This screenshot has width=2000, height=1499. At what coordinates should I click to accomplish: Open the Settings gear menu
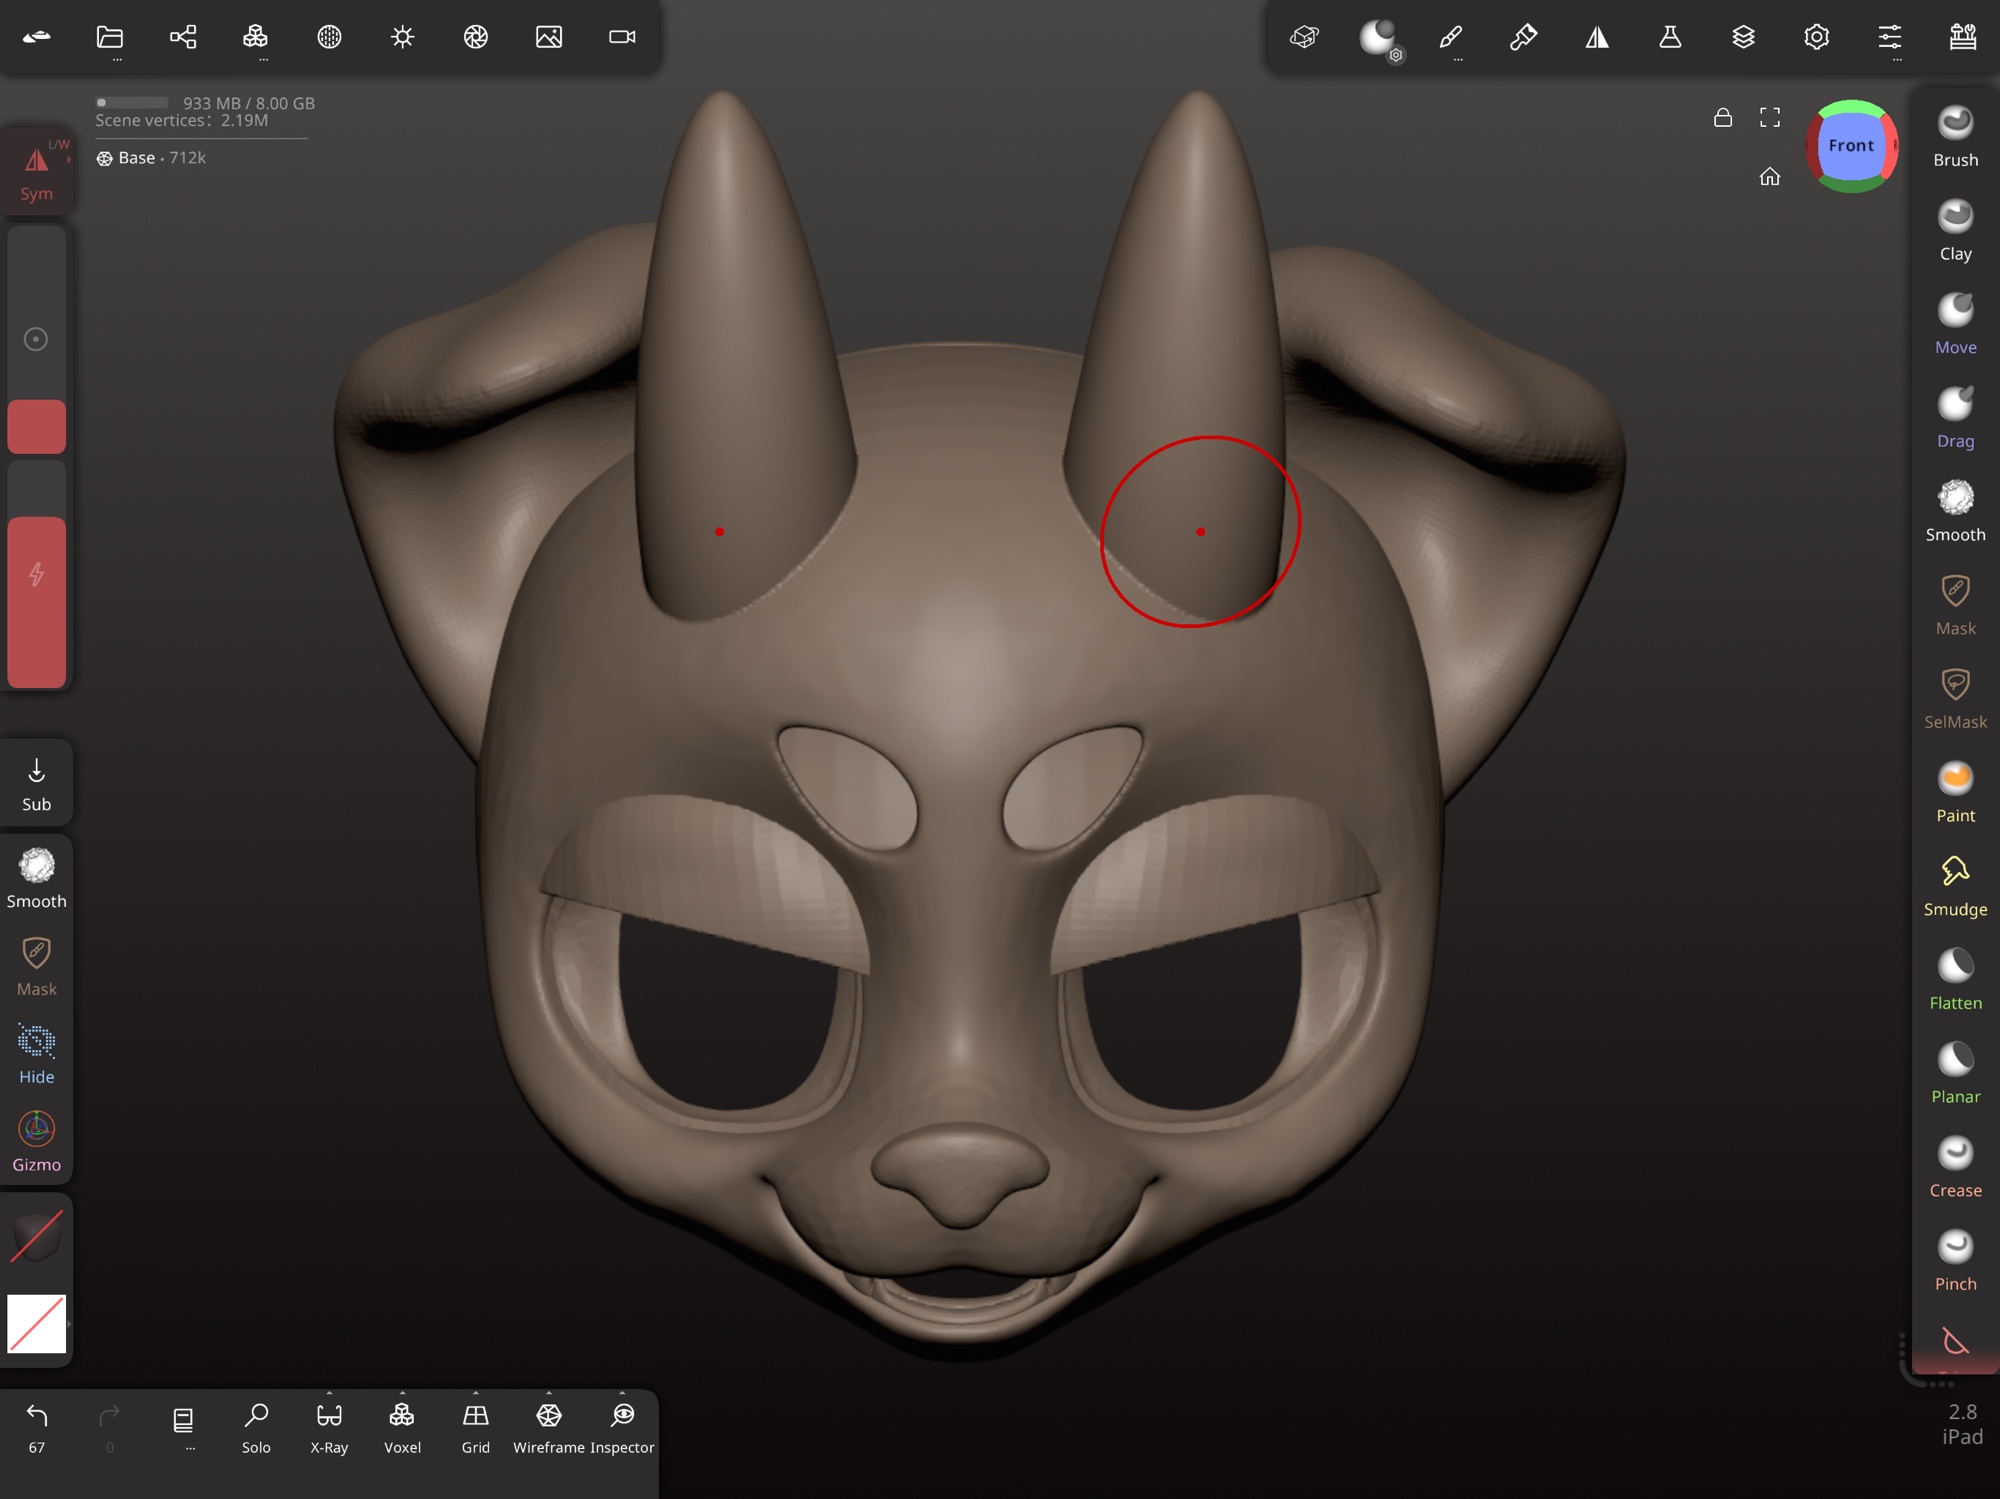pyautogui.click(x=1816, y=38)
